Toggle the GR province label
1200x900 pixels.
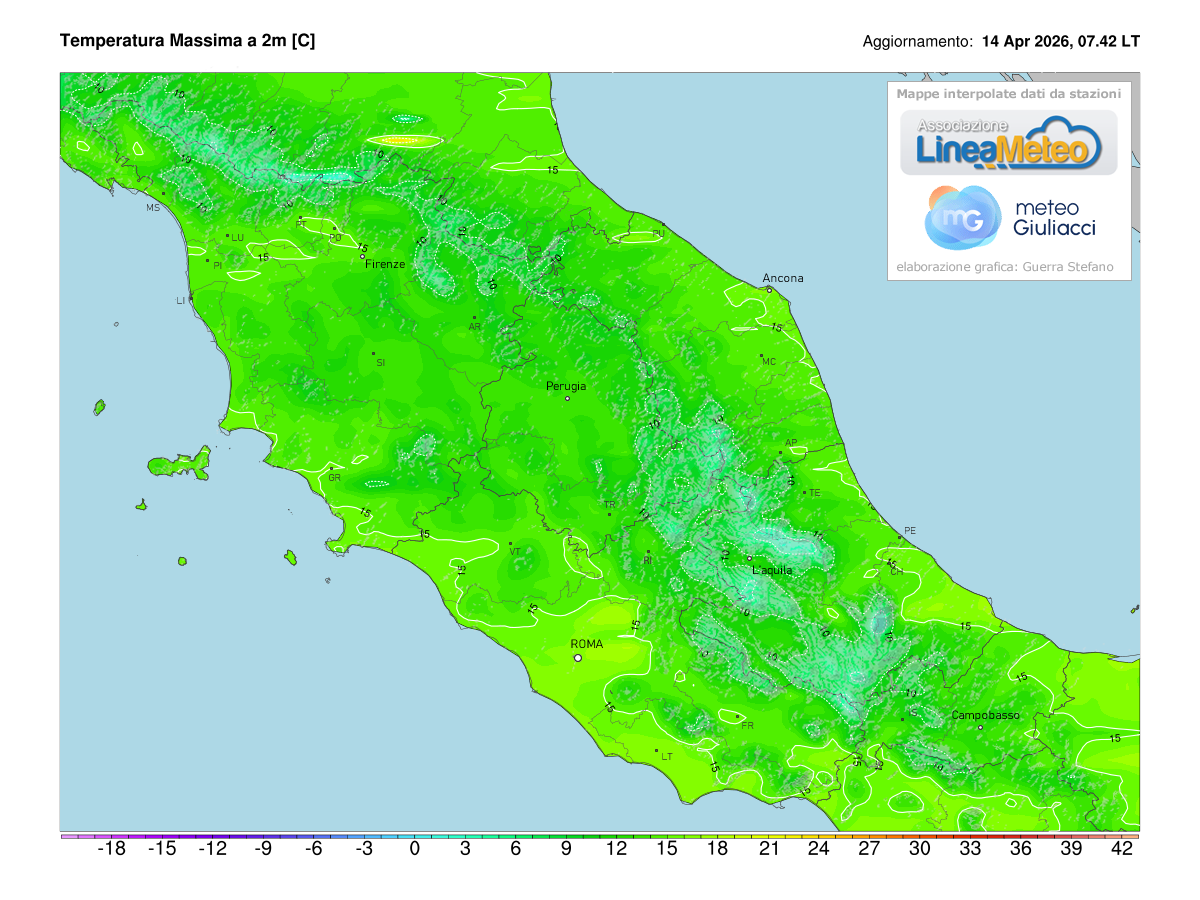point(333,478)
